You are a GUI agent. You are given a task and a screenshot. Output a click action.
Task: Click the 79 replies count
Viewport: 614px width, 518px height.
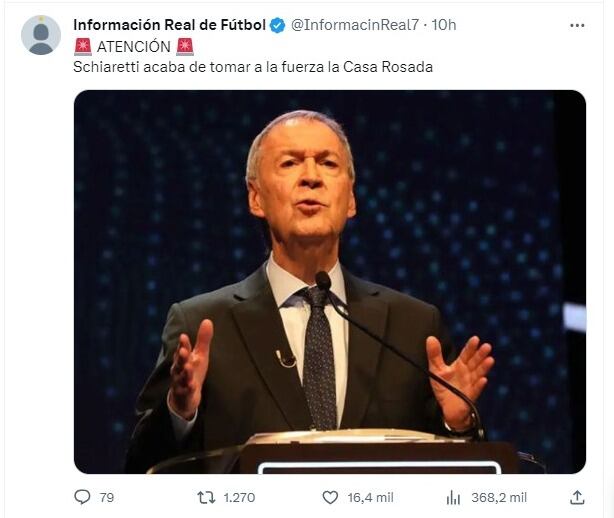pyautogui.click(x=107, y=498)
